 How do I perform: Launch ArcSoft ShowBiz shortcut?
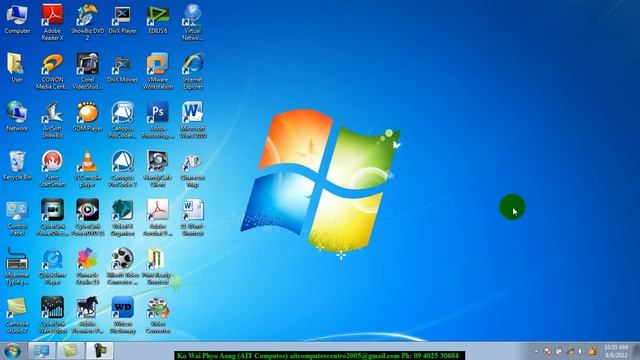click(x=52, y=120)
